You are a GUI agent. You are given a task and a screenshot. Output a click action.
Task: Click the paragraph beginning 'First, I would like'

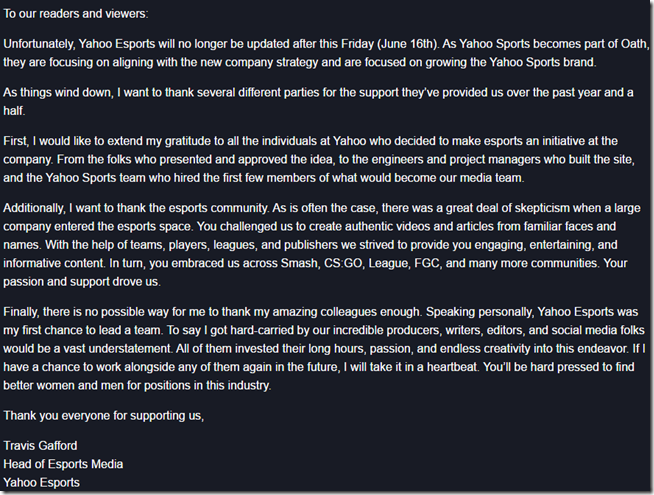point(319,159)
